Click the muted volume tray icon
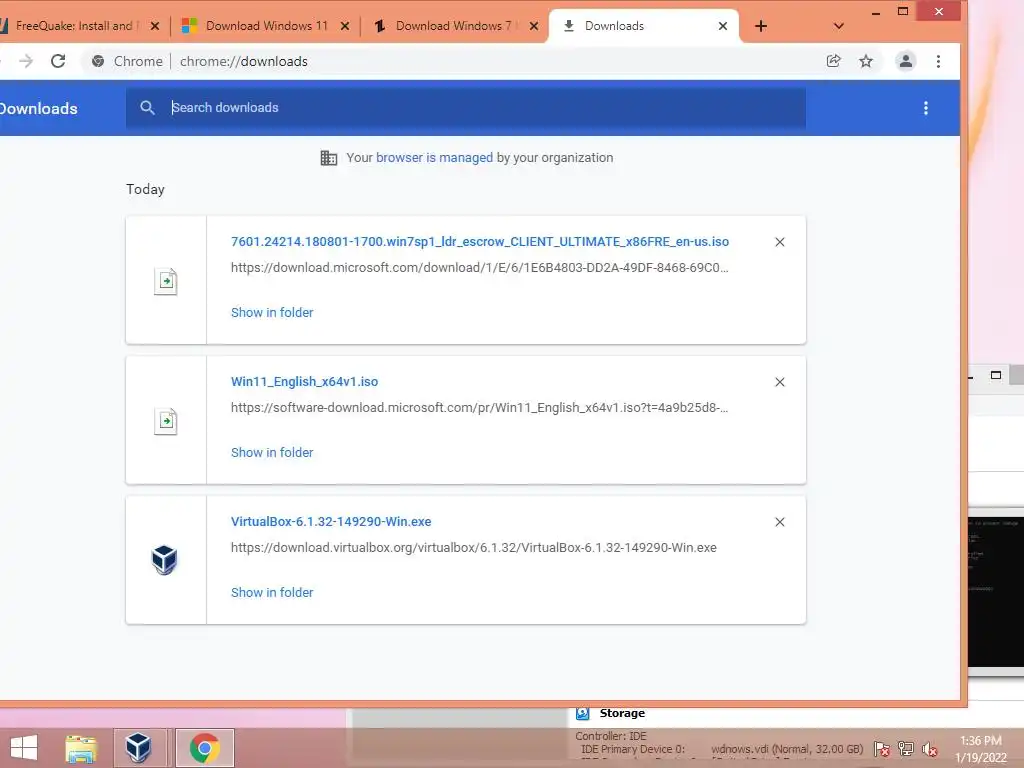 pos(929,749)
